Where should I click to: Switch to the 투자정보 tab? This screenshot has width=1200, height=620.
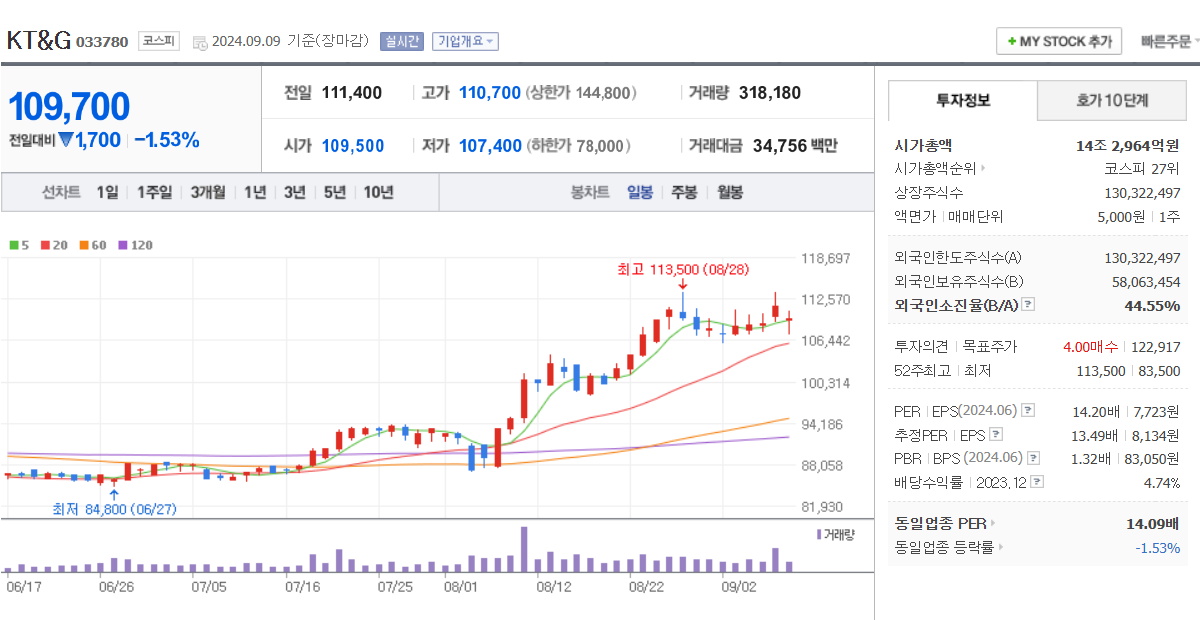coord(963,100)
